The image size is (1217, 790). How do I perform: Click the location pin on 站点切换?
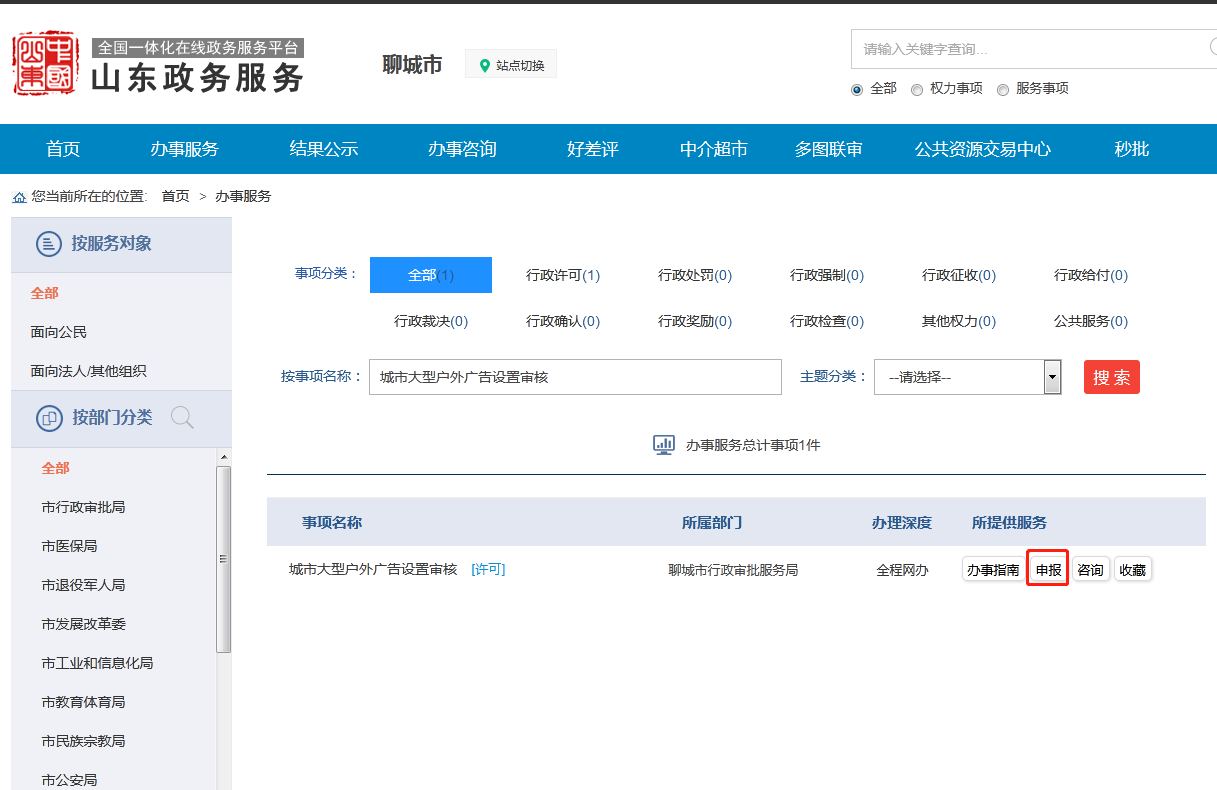click(484, 63)
